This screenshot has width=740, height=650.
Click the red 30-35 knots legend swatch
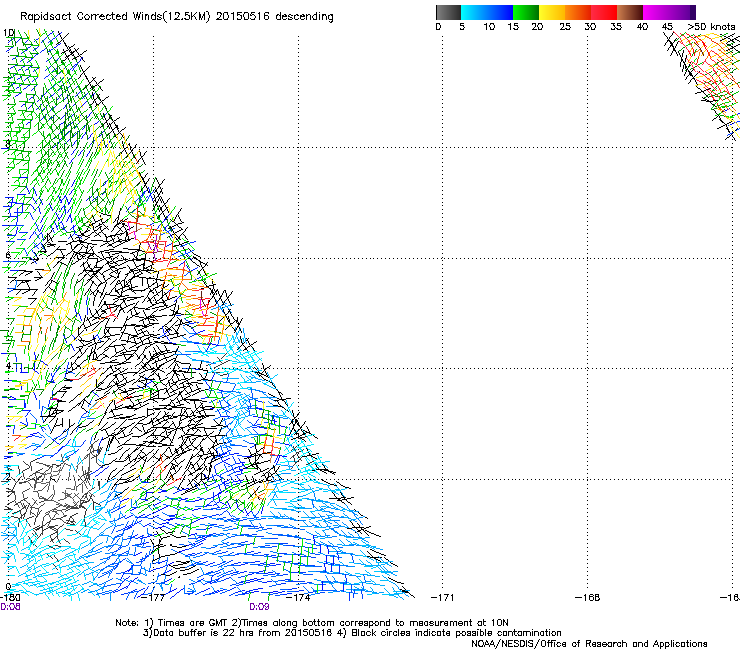coord(604,12)
